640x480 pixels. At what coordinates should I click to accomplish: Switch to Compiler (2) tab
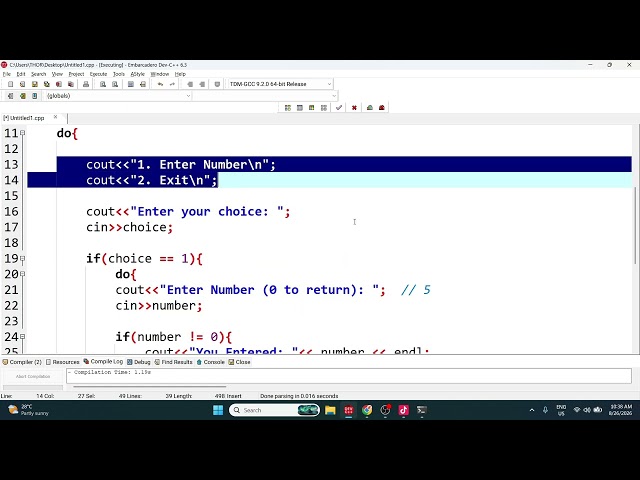(x=22, y=362)
